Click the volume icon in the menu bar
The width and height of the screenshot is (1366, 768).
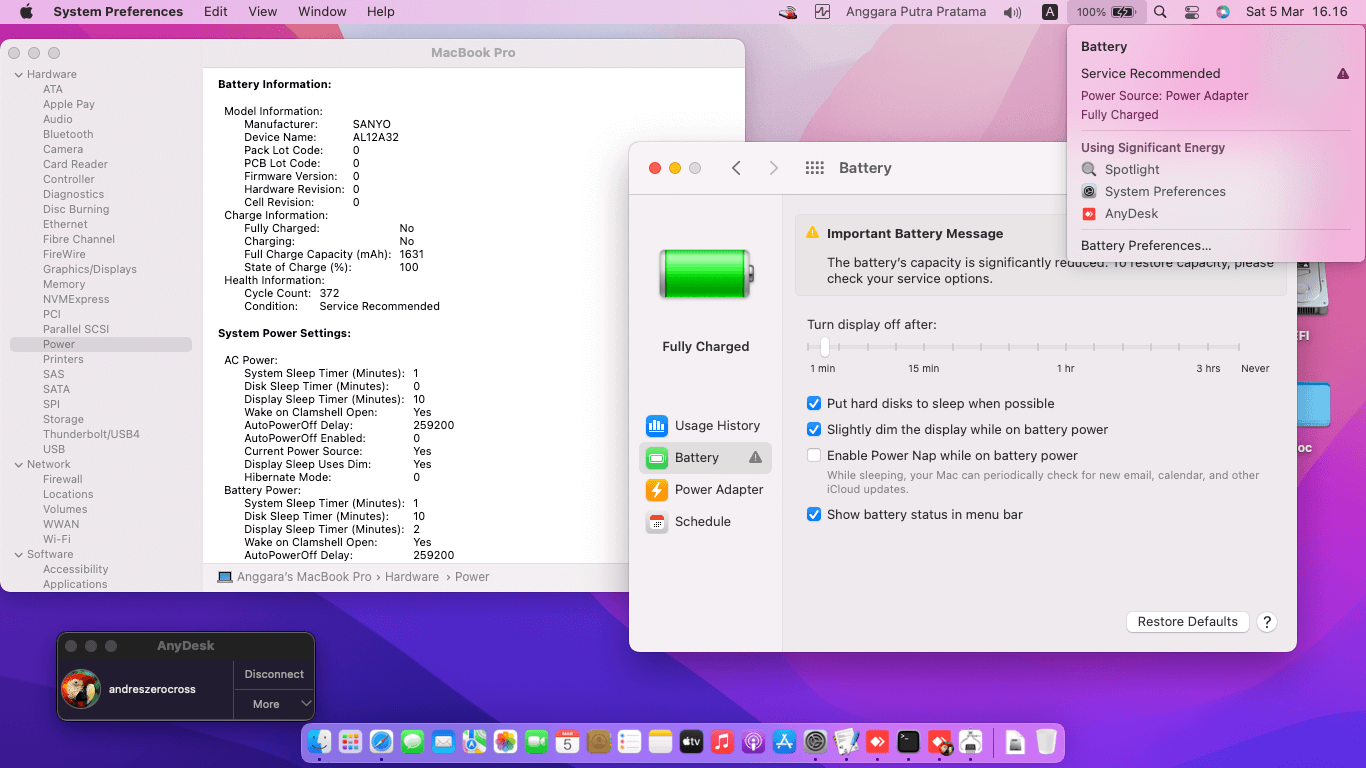(1013, 12)
